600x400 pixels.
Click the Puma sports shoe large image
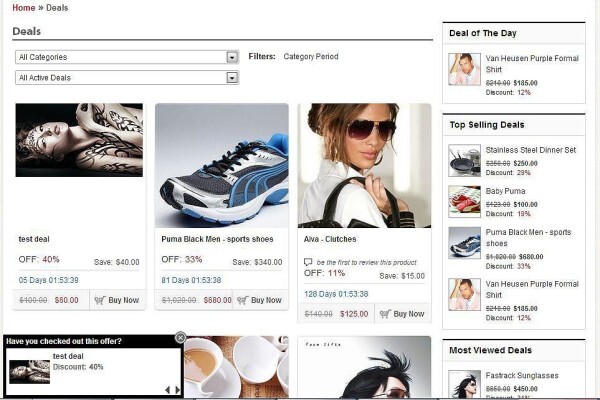pos(222,165)
